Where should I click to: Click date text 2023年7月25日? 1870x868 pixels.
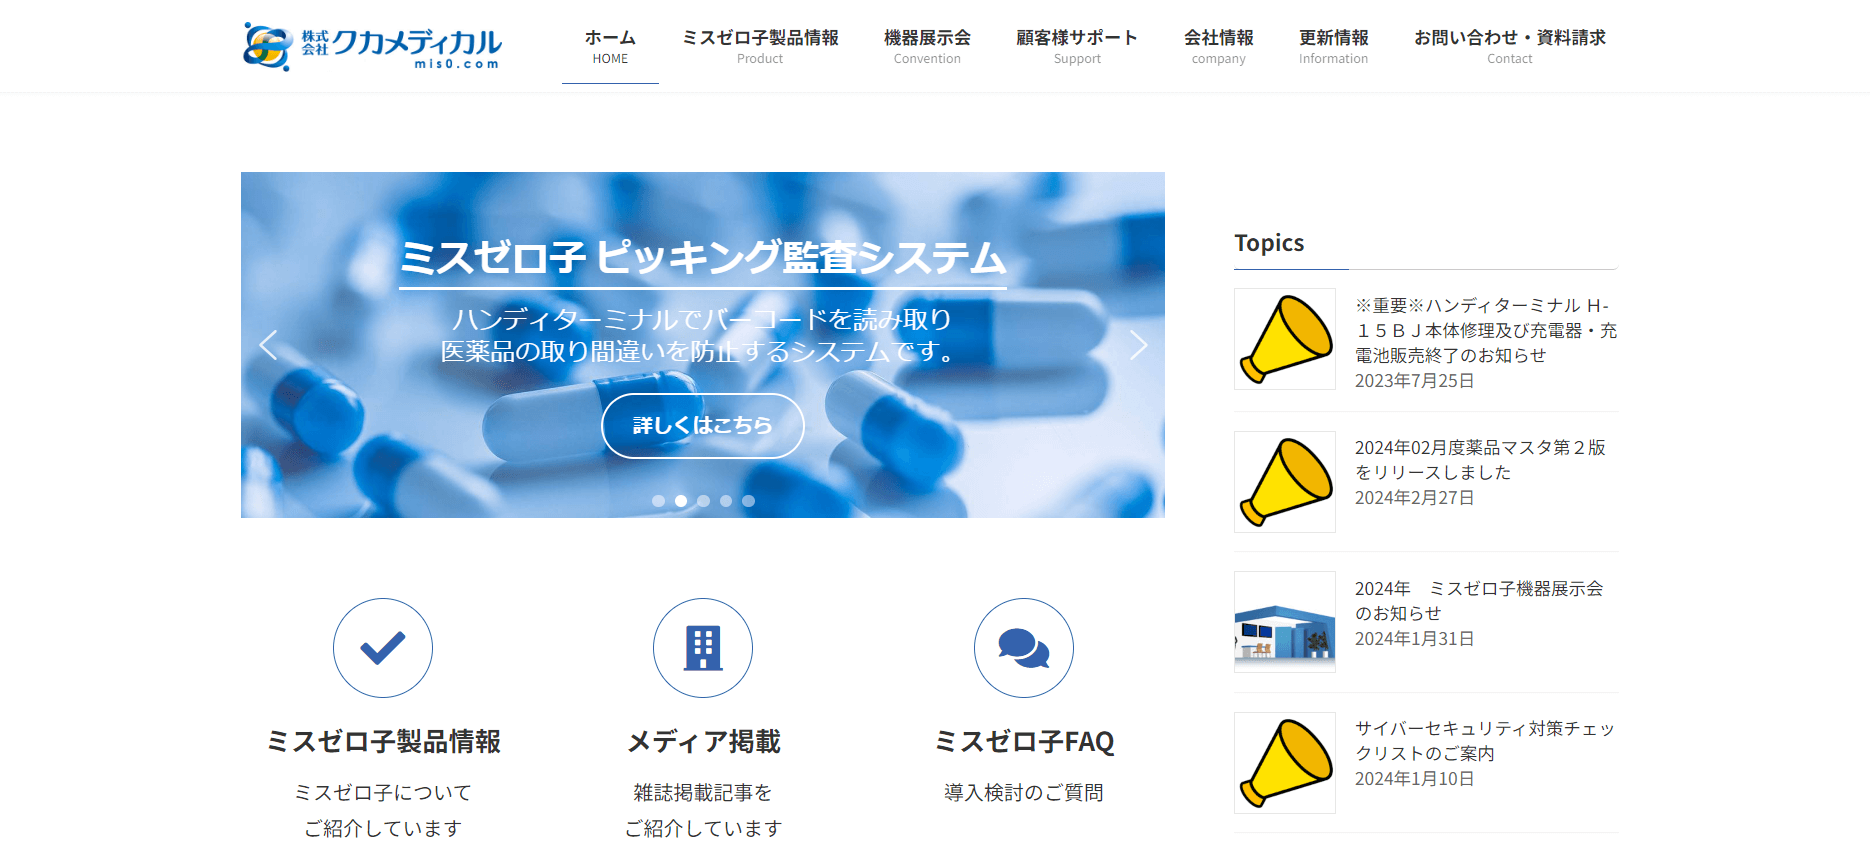[1415, 381]
